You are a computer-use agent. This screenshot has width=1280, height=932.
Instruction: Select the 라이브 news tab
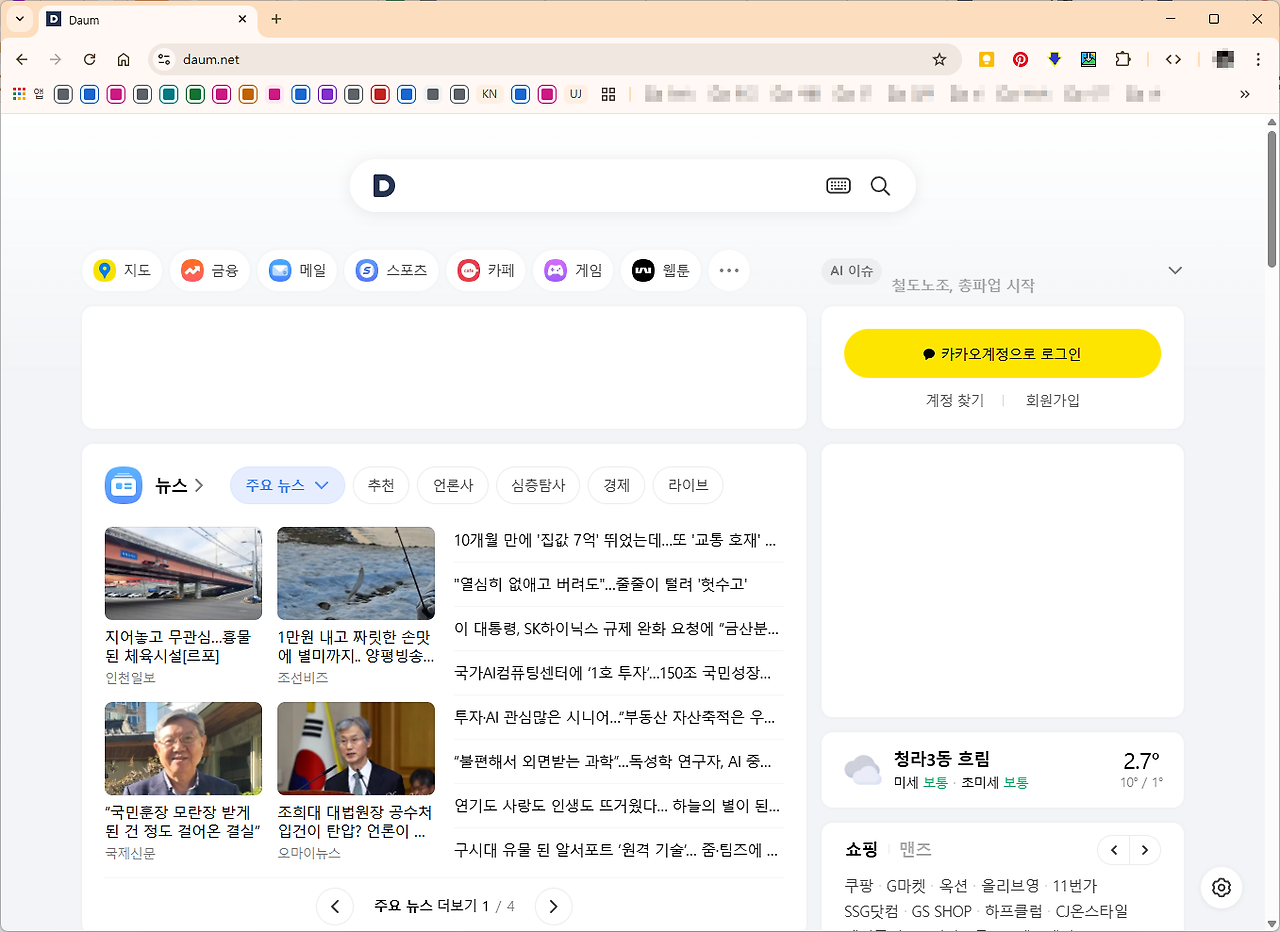(x=688, y=485)
